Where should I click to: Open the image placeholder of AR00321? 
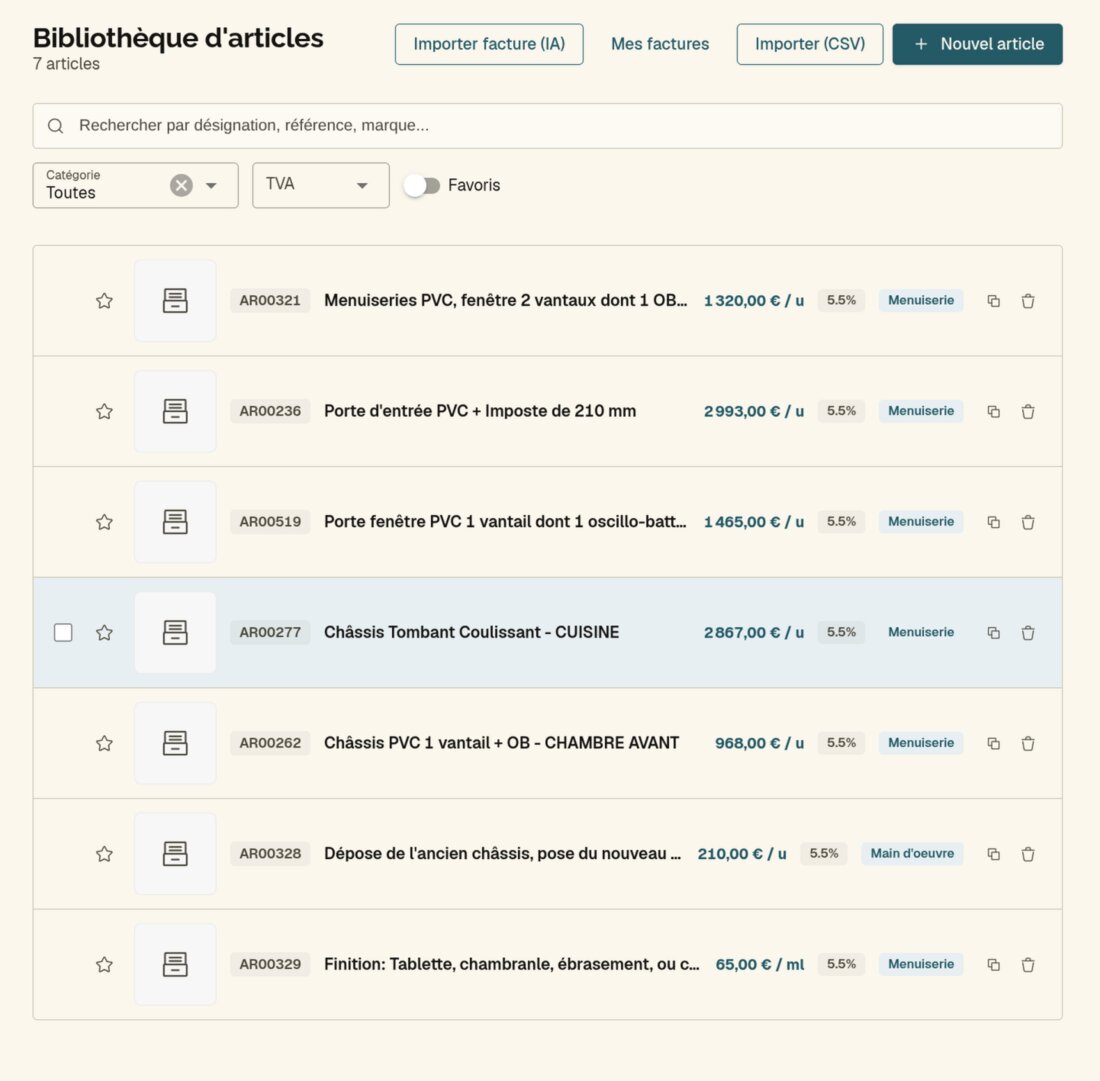[x=175, y=301]
